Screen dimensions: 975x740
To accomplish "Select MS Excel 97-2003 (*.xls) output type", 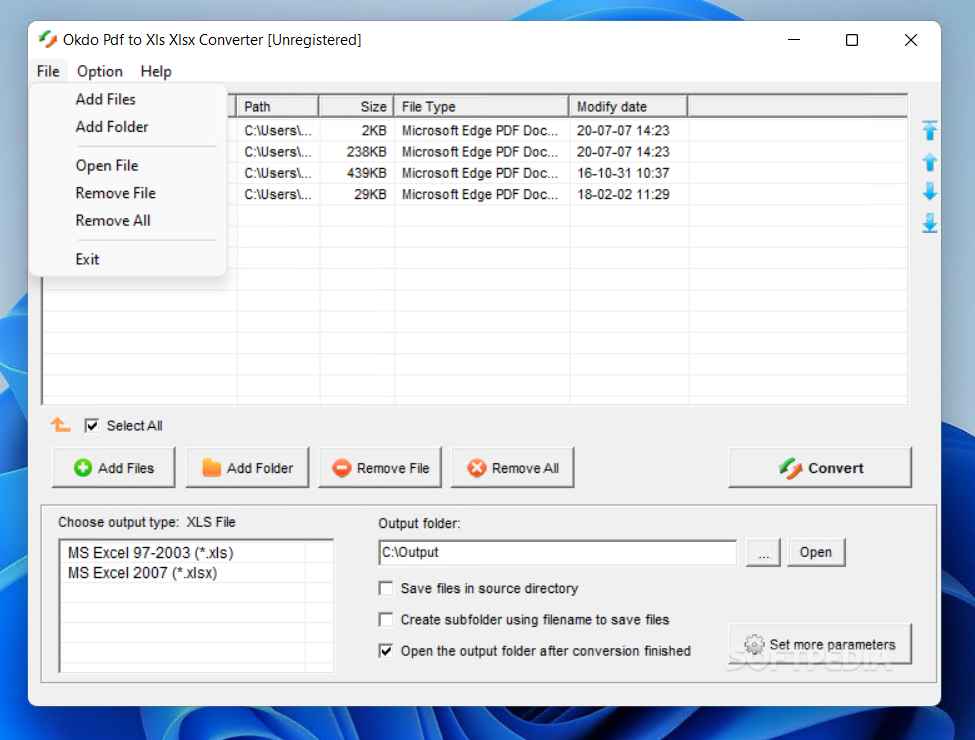I will [150, 553].
